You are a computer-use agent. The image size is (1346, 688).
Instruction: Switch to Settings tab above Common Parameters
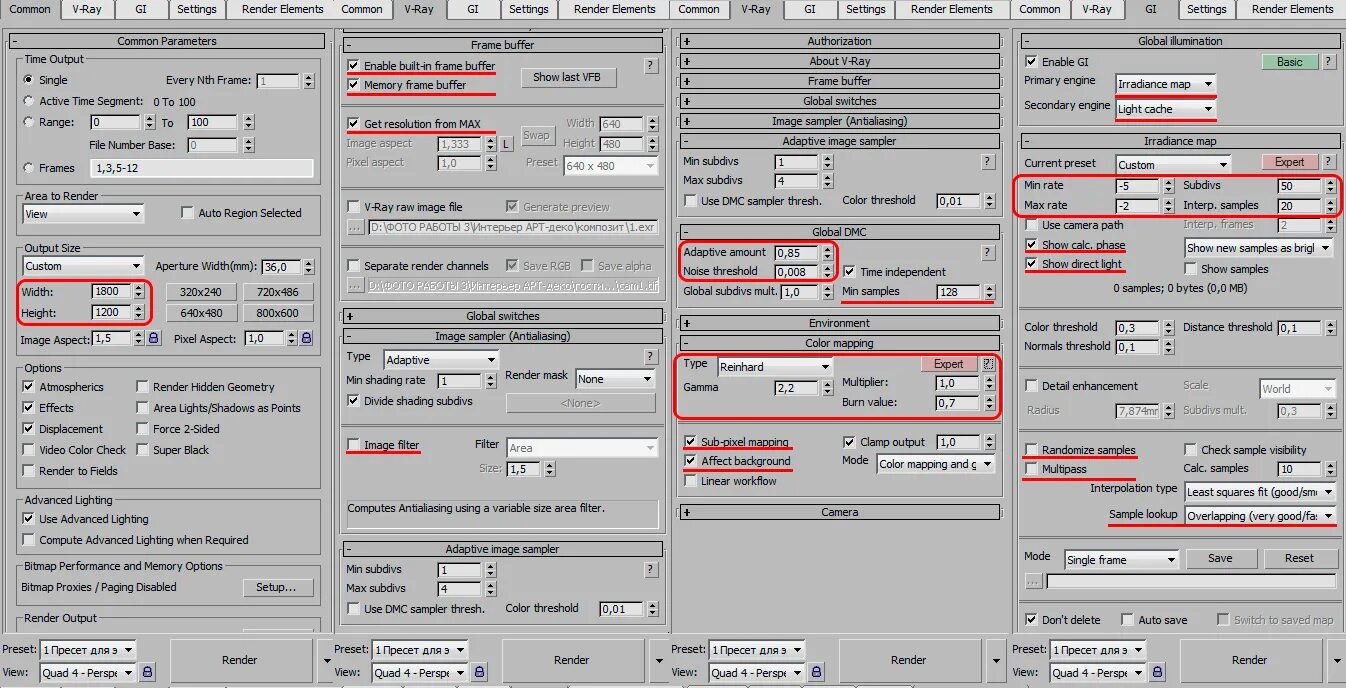196,9
